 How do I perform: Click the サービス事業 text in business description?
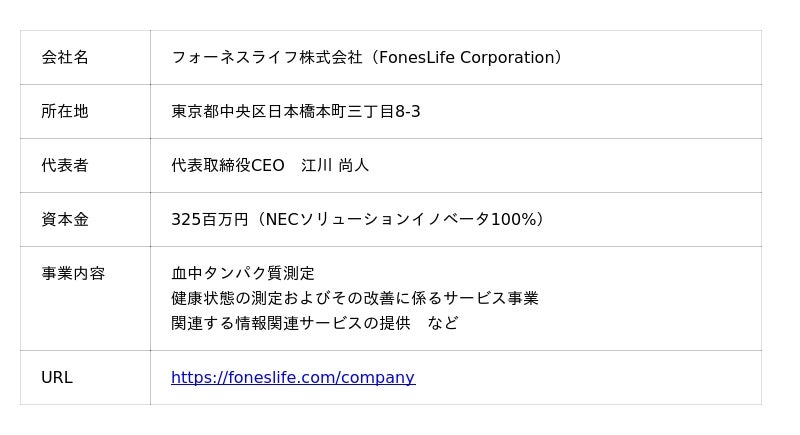point(491,298)
